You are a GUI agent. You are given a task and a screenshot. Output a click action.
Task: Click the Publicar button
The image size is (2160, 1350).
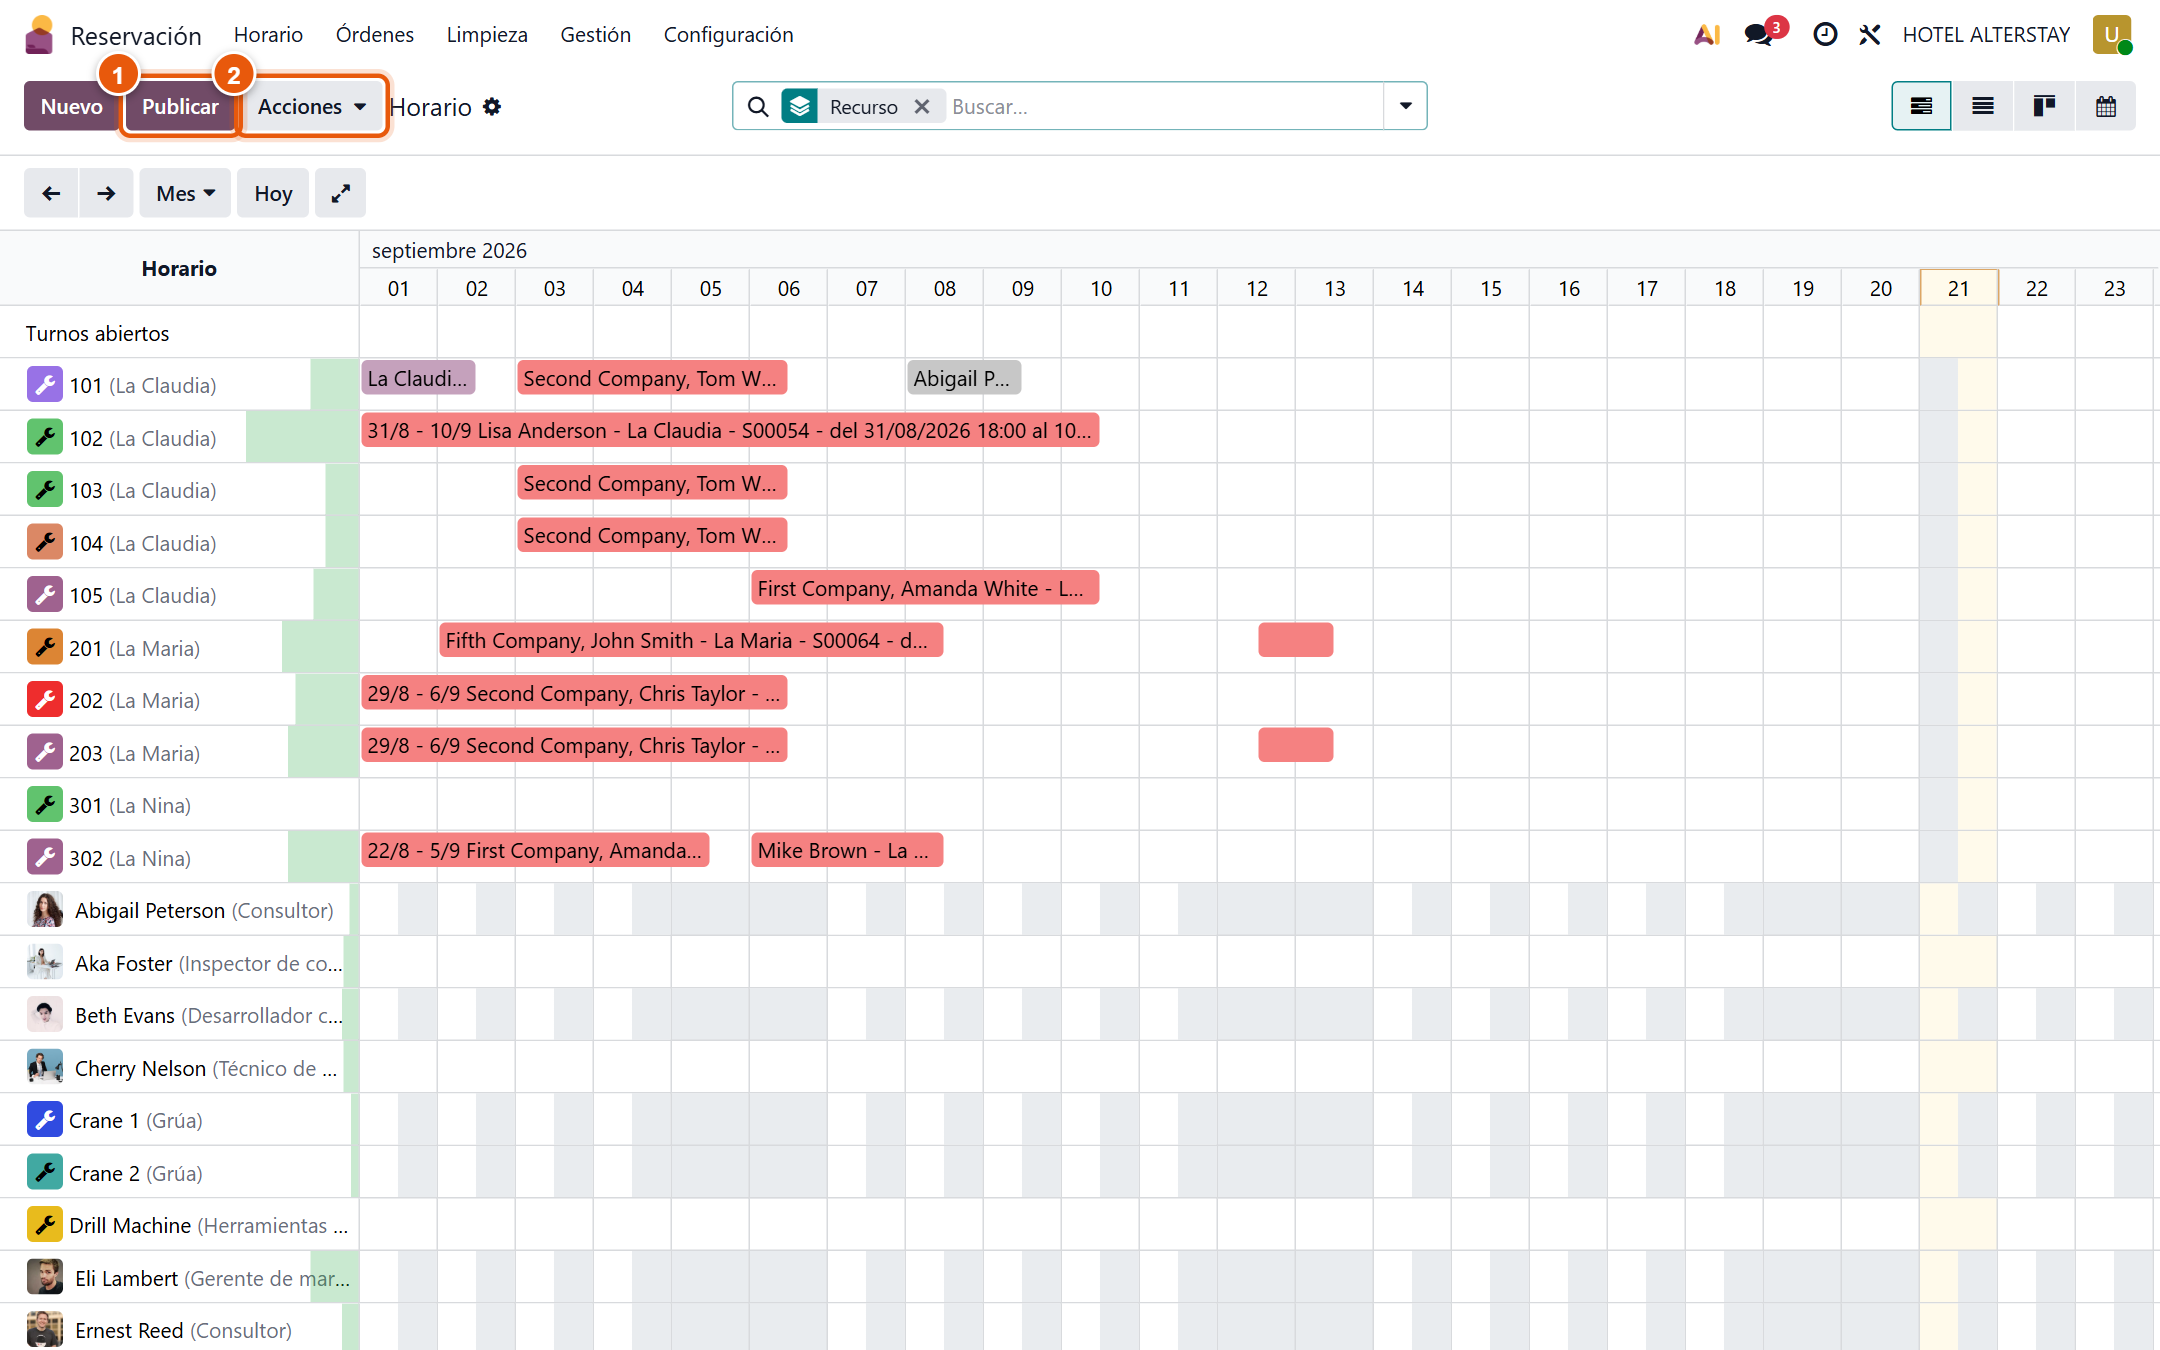click(x=180, y=107)
